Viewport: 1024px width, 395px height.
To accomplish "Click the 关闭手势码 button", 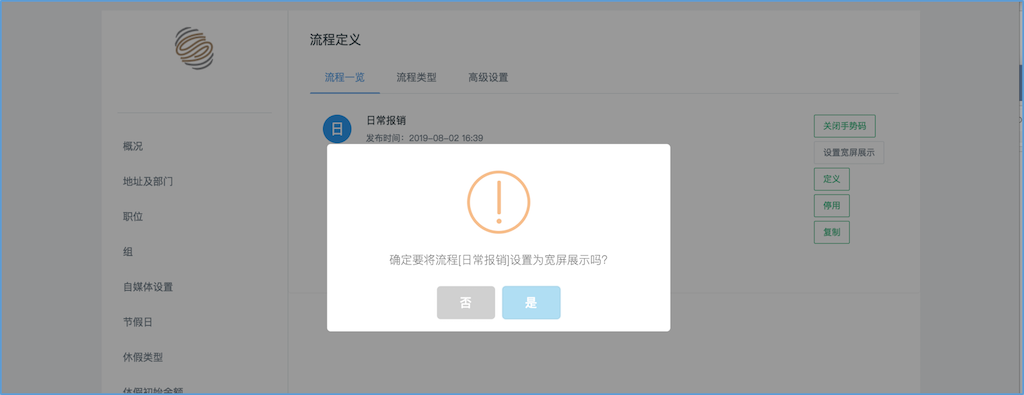I will pos(844,126).
